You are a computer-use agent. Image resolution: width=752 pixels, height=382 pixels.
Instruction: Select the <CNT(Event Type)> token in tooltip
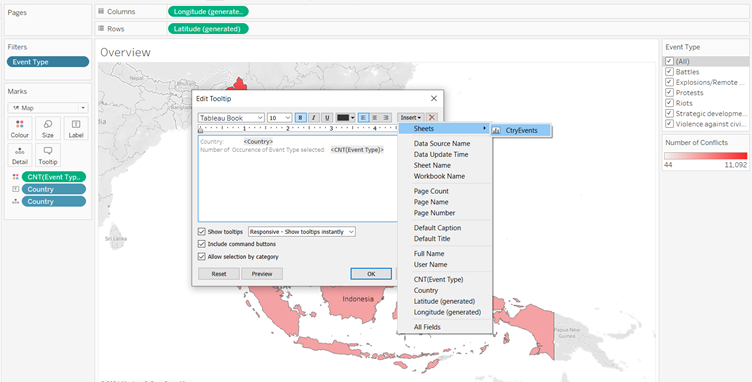click(357, 150)
